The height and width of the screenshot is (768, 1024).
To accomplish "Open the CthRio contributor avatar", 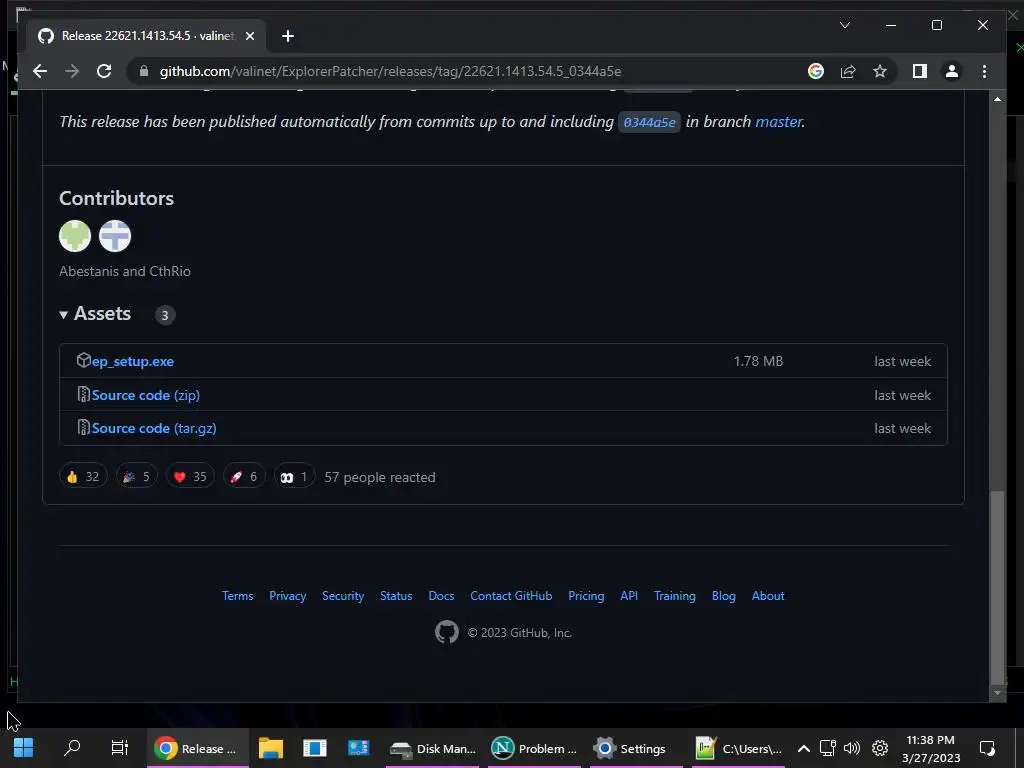I will pos(115,236).
